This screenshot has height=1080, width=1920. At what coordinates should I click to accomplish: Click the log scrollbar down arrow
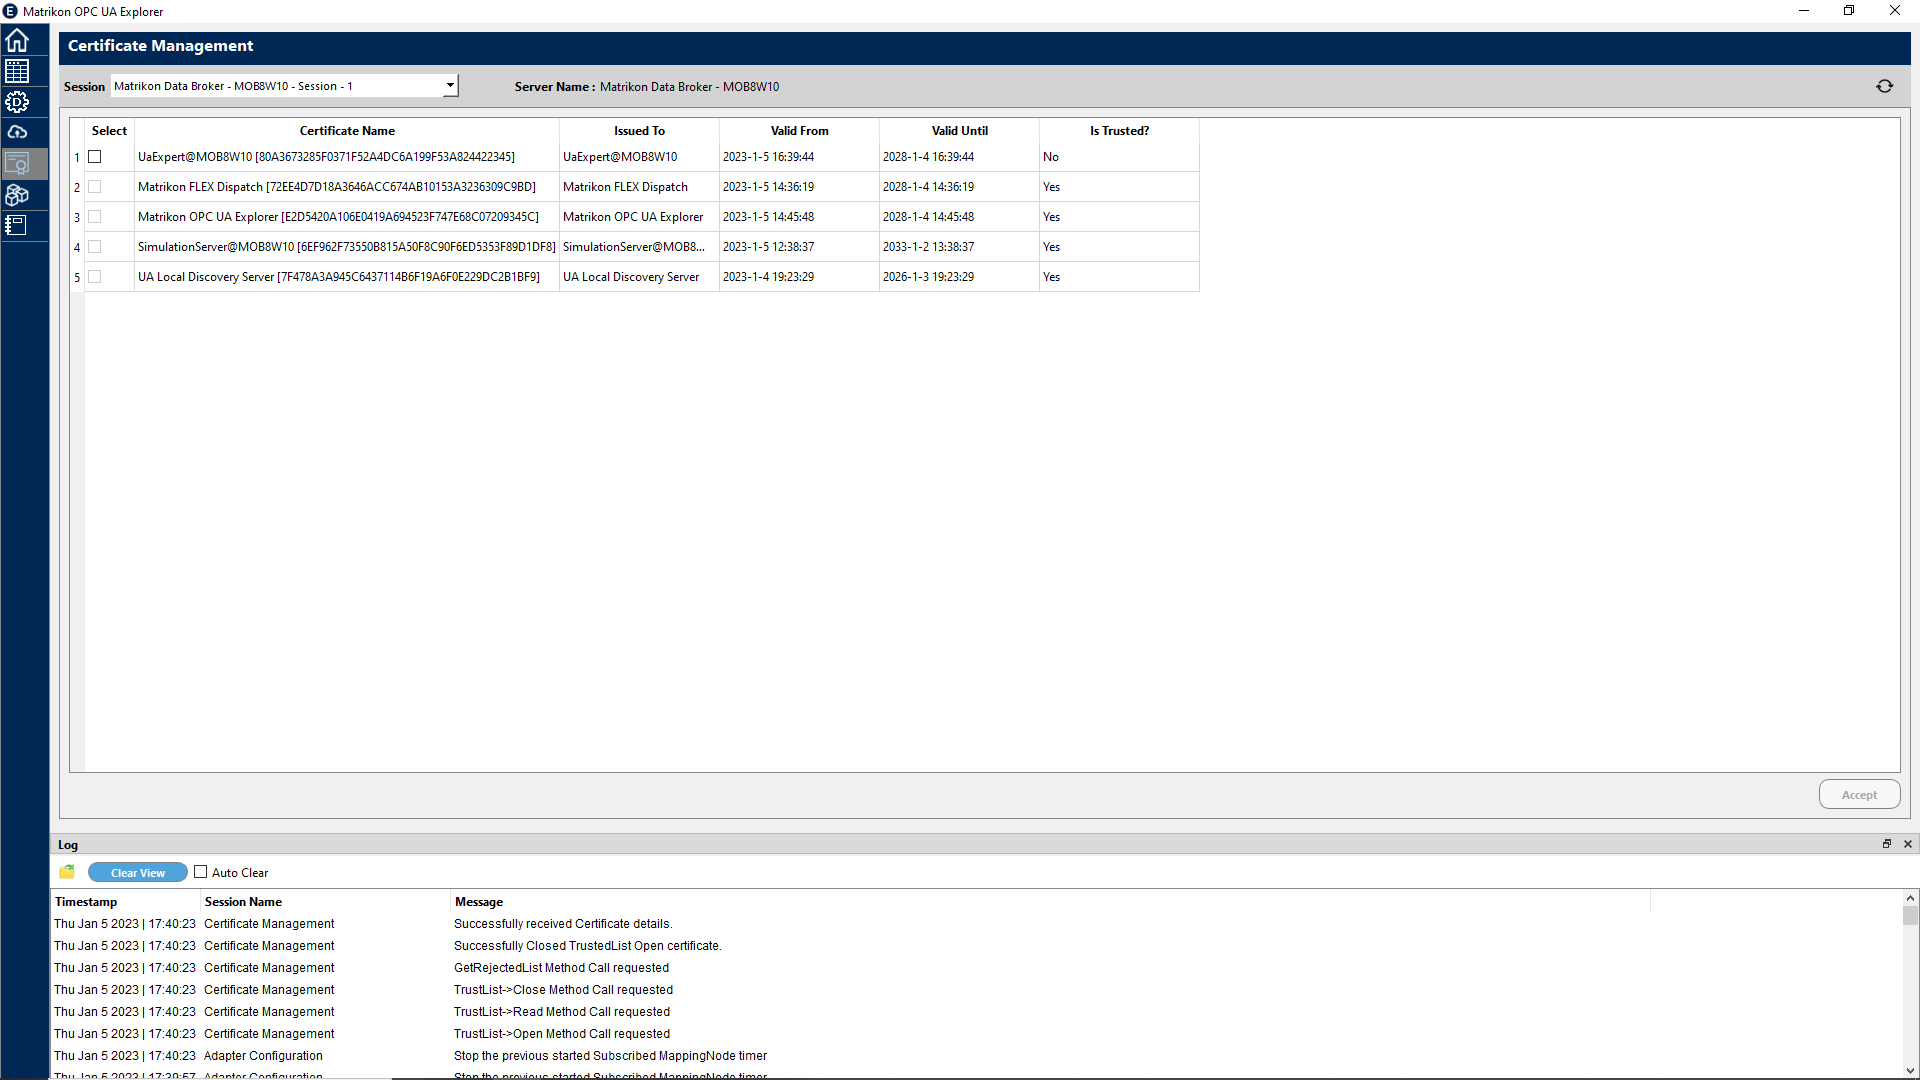tap(1910, 1071)
